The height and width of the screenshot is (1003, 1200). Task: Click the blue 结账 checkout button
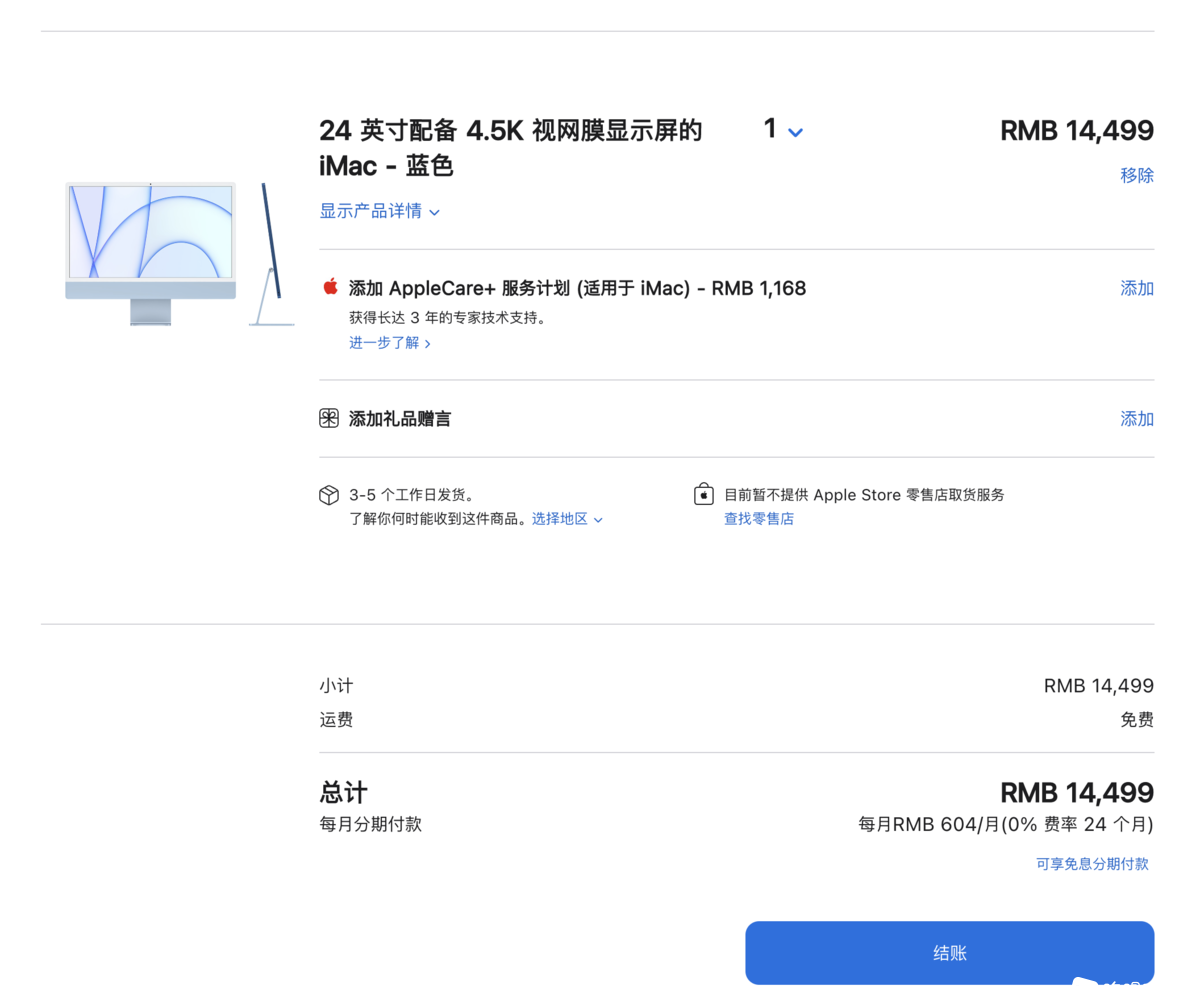coord(950,953)
